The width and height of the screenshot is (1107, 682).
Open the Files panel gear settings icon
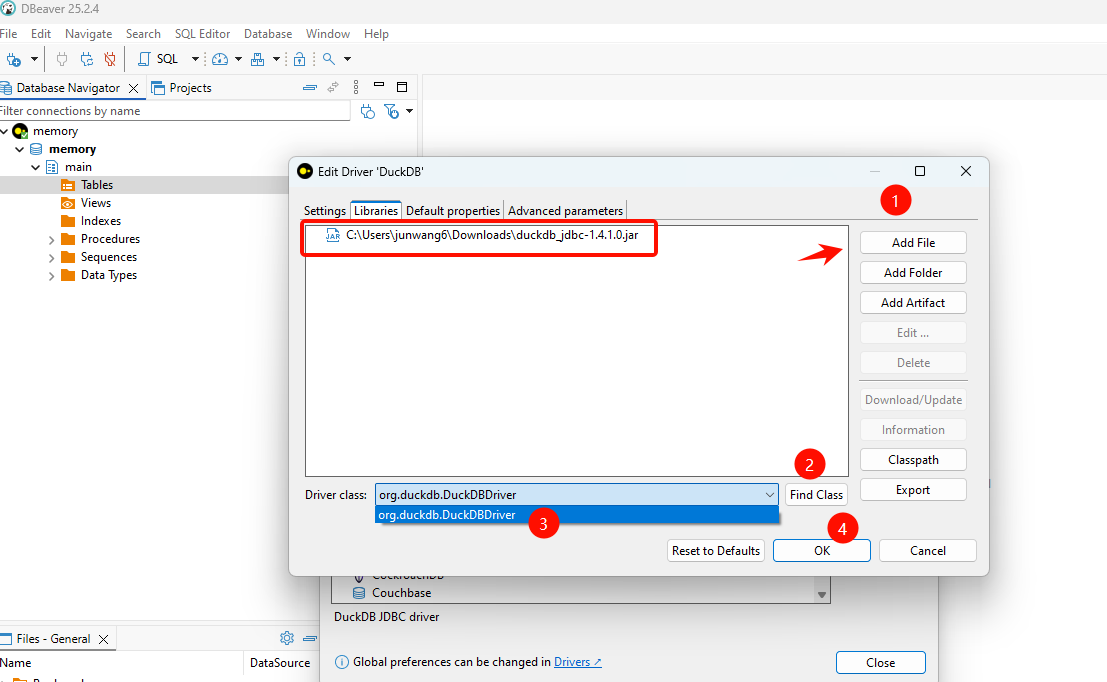pyautogui.click(x=287, y=638)
